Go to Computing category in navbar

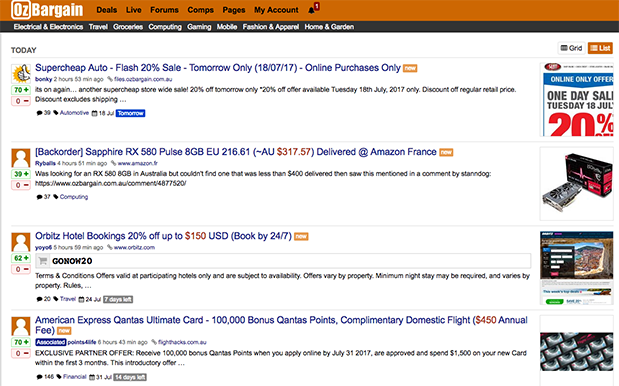click(x=165, y=27)
